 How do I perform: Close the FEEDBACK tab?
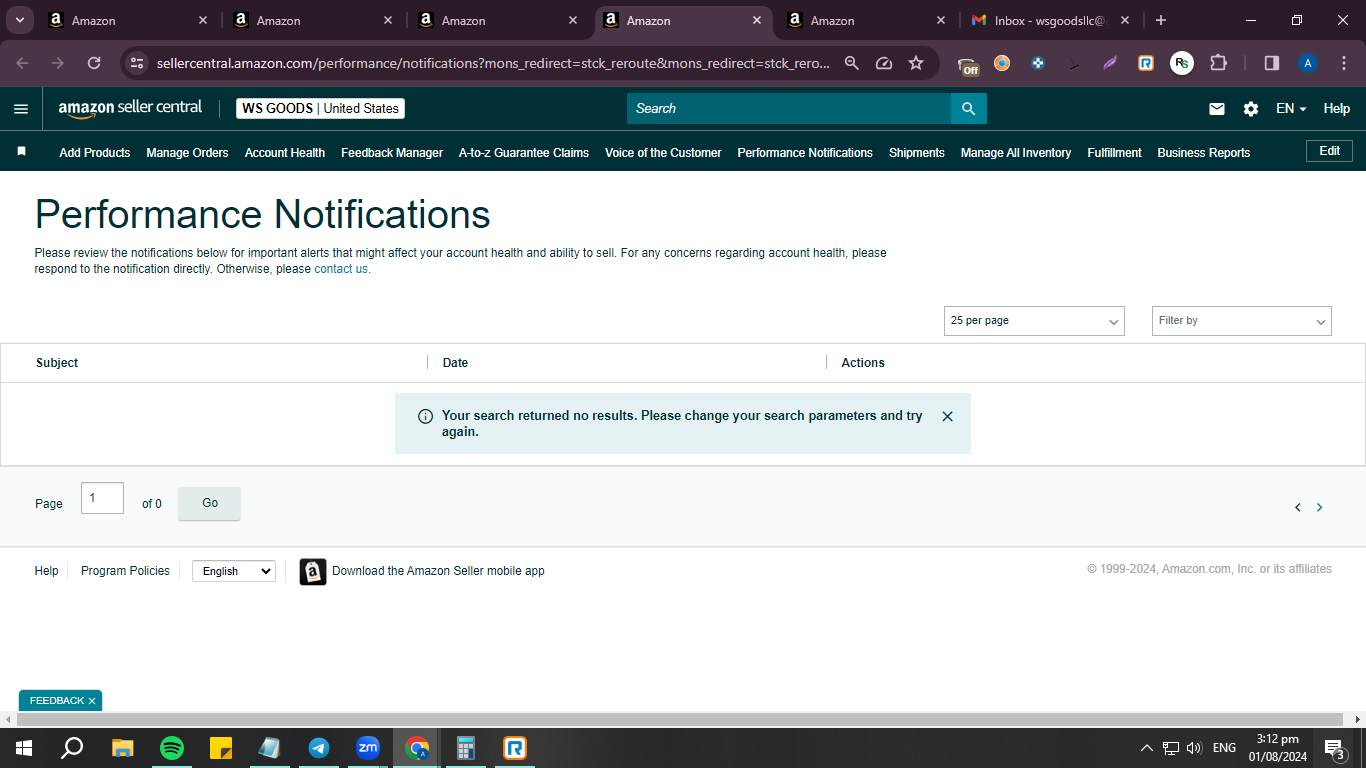tap(92, 701)
